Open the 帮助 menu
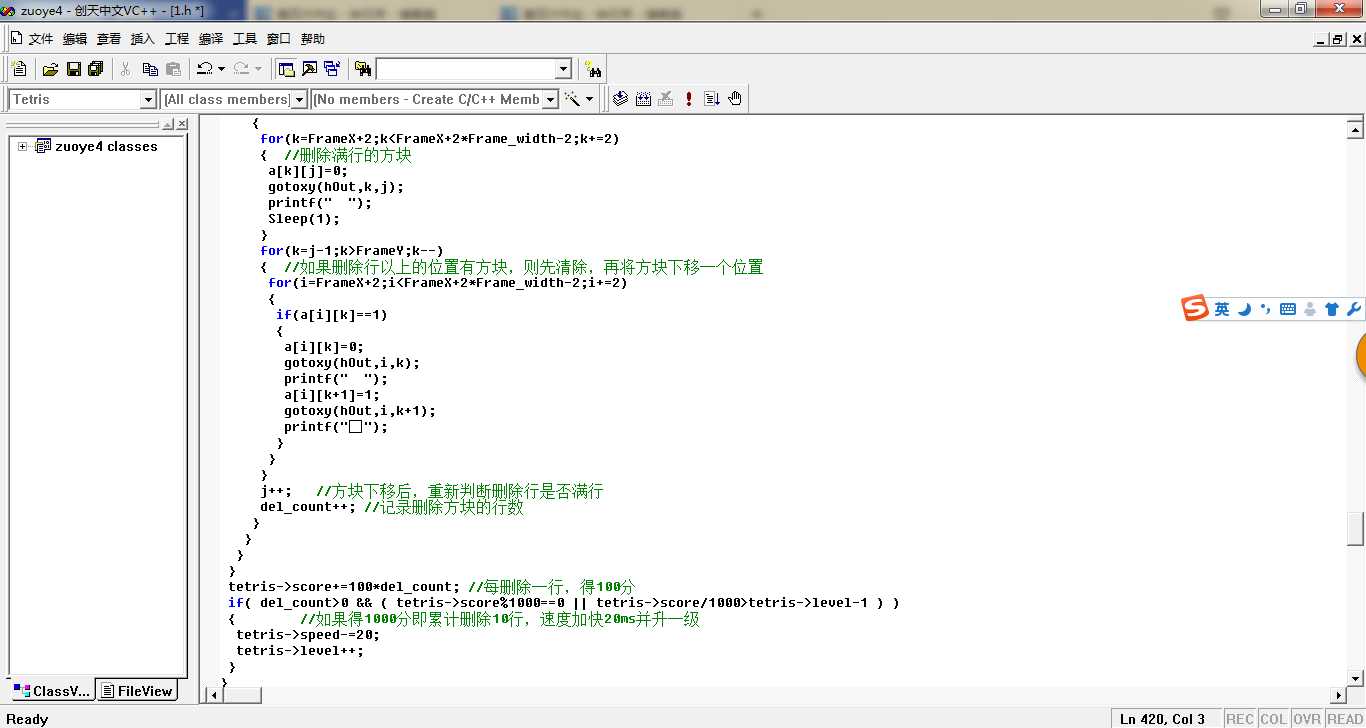The image size is (1366, 728). (x=313, y=39)
